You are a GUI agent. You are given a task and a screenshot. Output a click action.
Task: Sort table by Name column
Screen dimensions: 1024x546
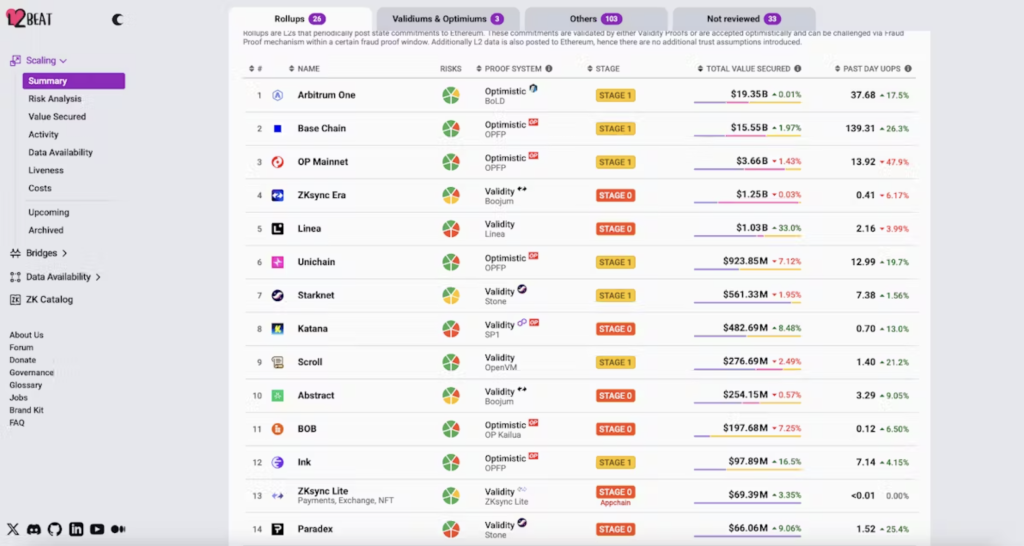tap(308, 69)
